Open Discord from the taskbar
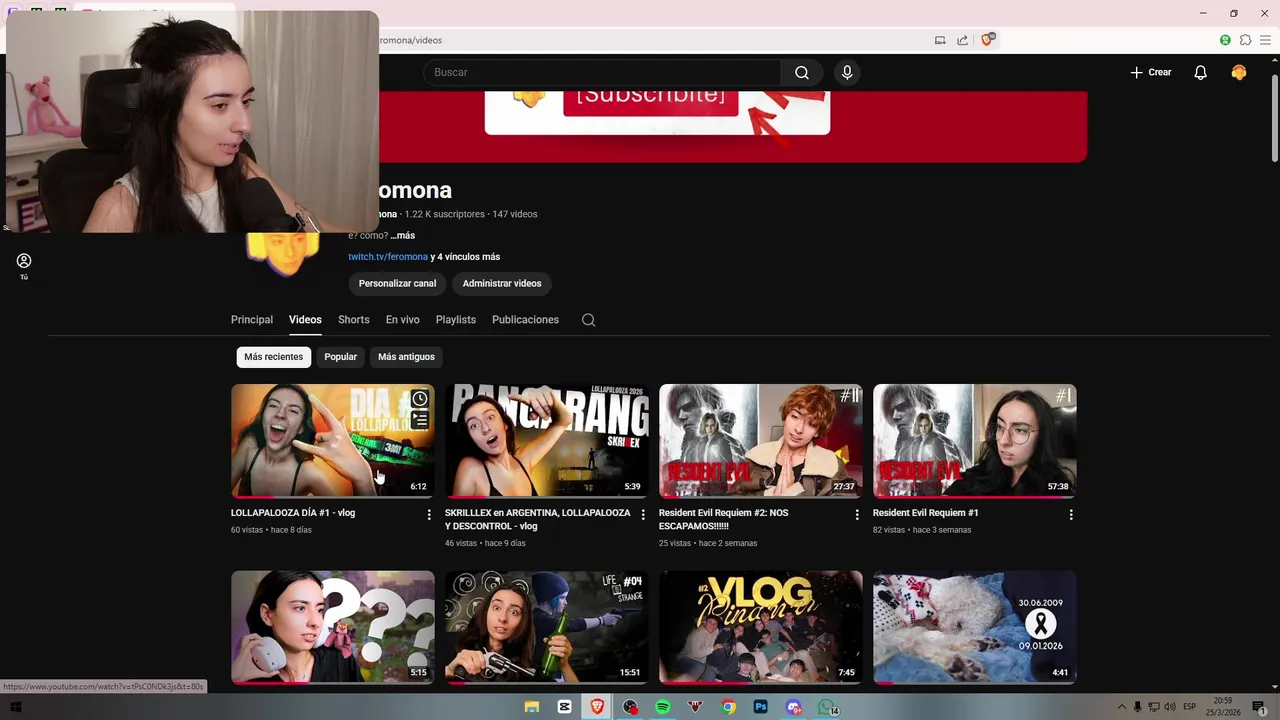This screenshot has height=720, width=1280. 794,707
